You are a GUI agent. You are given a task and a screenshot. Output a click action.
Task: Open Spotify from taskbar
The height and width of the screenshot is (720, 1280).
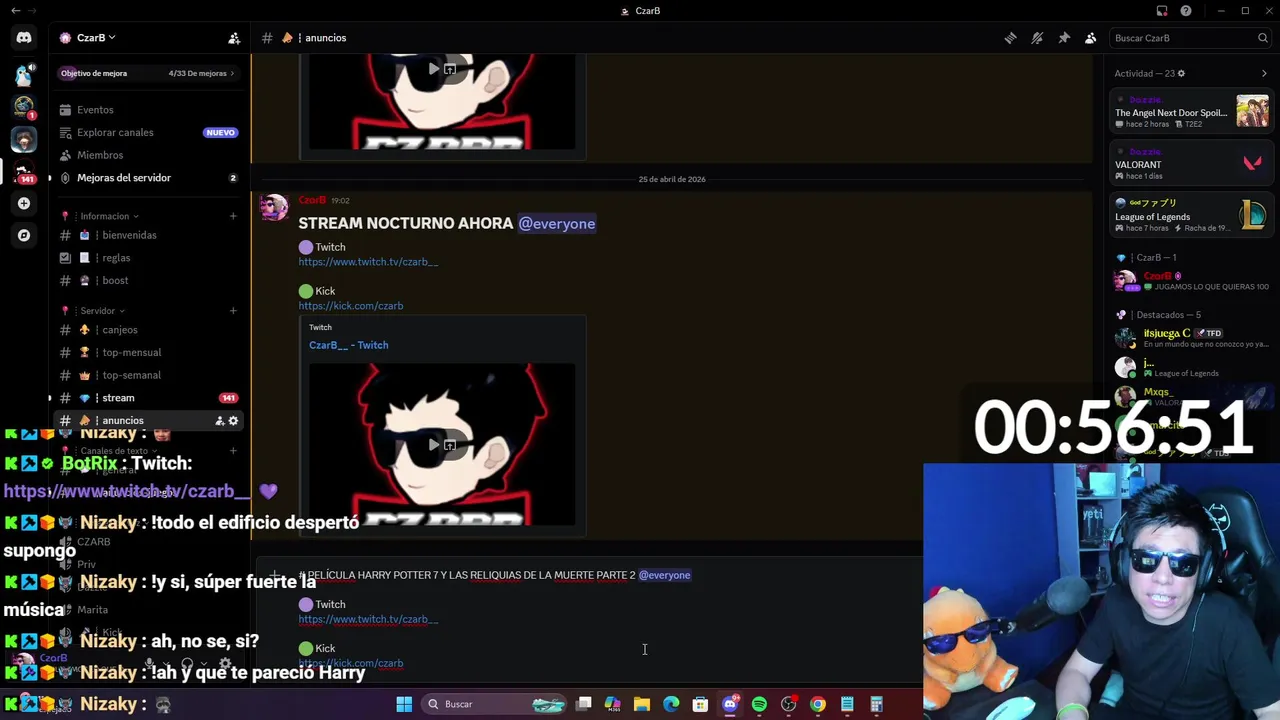point(759,704)
